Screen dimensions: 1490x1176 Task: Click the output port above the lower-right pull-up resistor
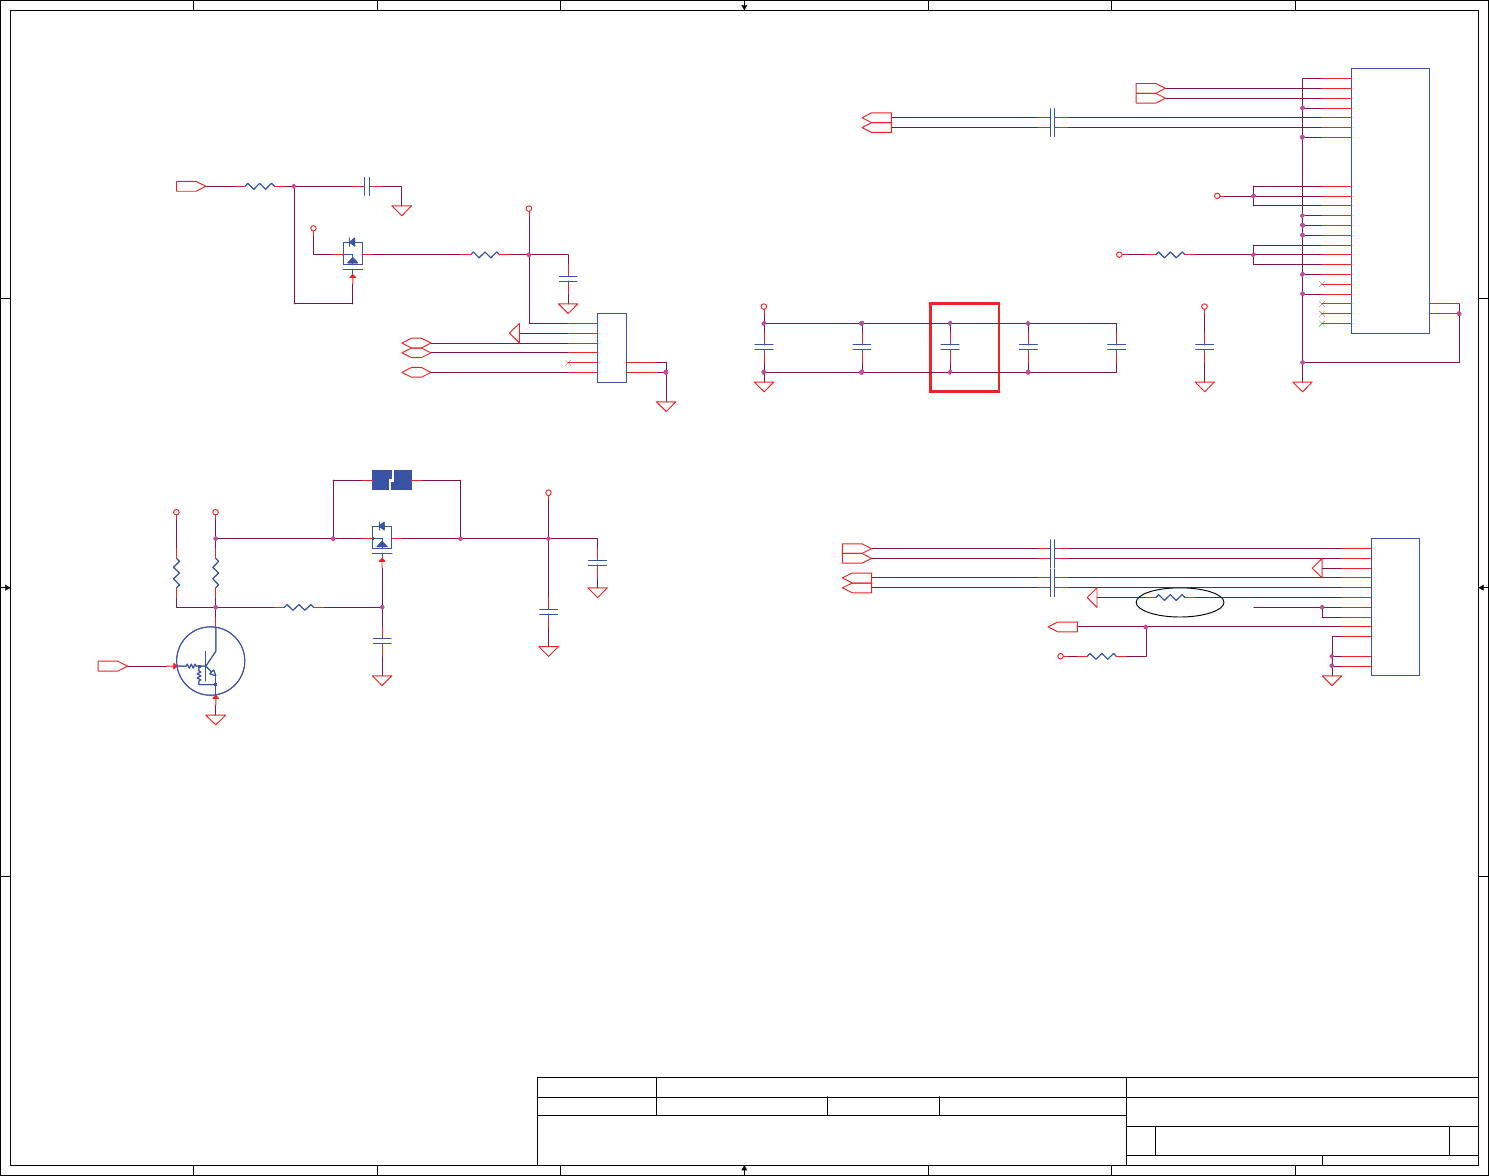1063,627
